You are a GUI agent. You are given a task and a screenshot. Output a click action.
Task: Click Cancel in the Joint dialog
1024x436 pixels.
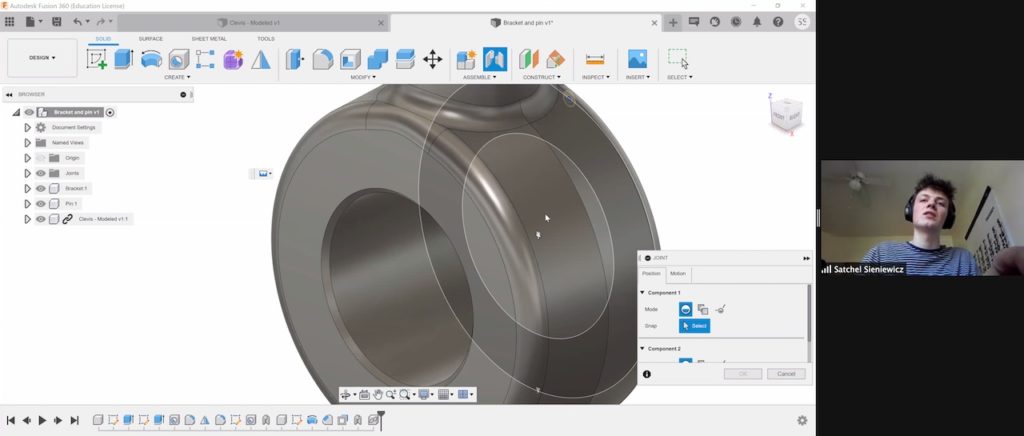(x=785, y=374)
